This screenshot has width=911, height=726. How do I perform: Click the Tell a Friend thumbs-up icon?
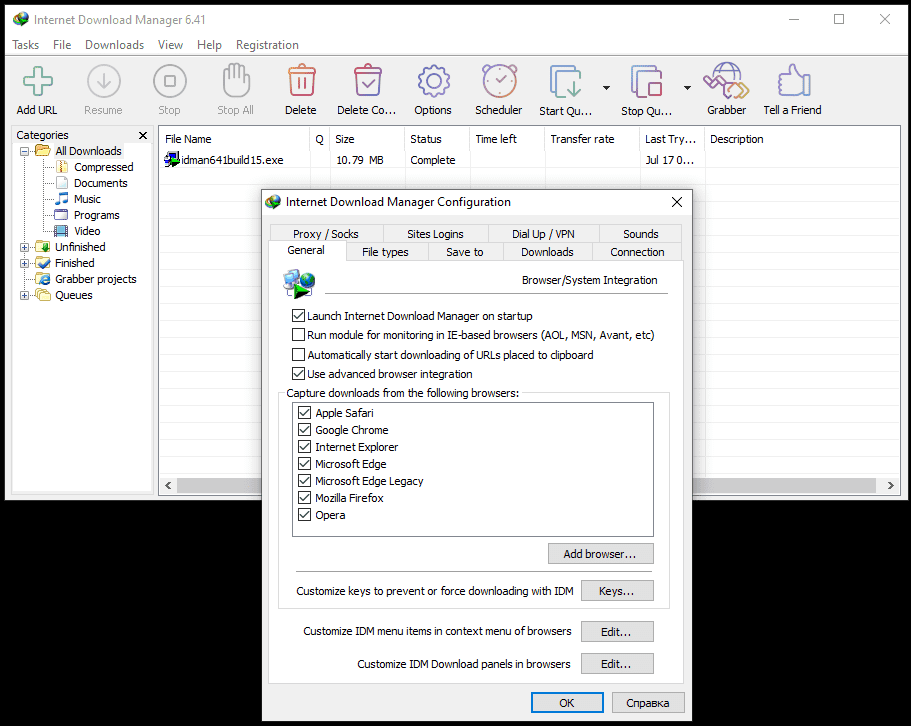(x=794, y=80)
